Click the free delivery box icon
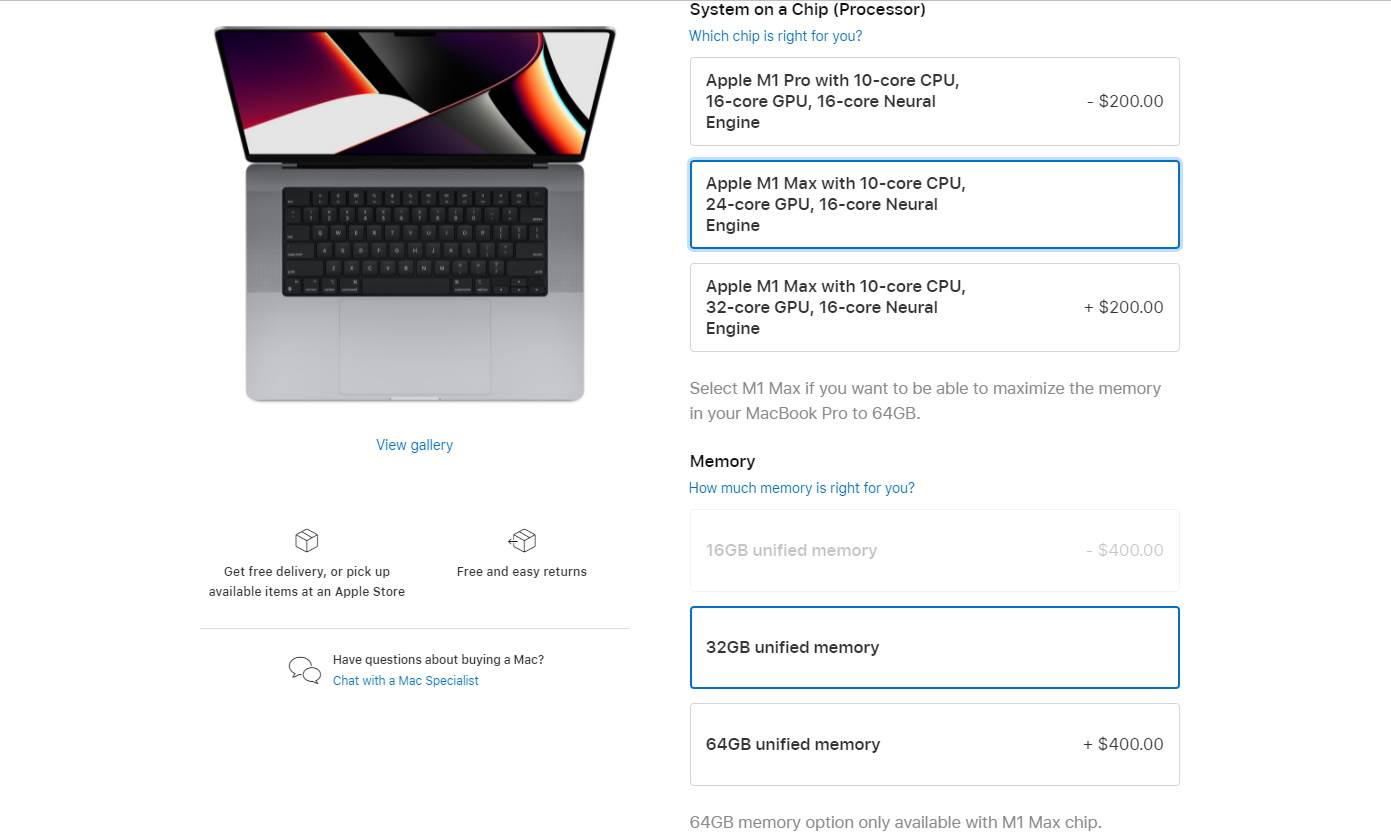The width and height of the screenshot is (1391, 840). [x=306, y=540]
